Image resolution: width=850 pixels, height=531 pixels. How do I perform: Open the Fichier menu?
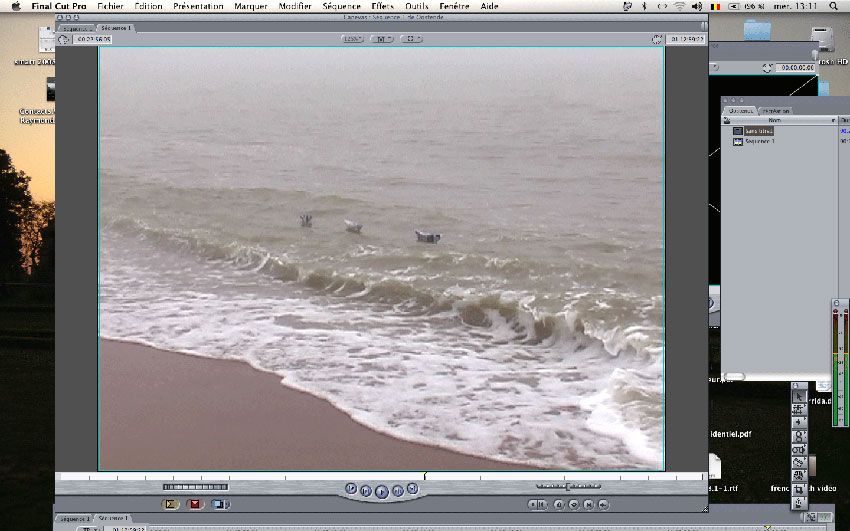pyautogui.click(x=110, y=6)
